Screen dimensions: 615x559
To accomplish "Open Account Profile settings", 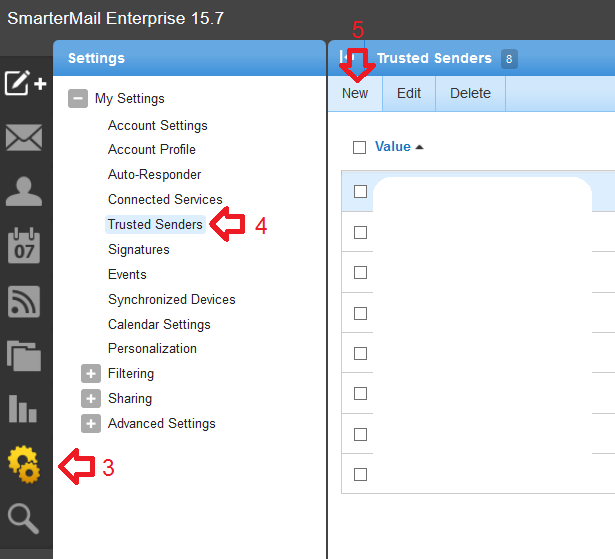I will [152, 149].
